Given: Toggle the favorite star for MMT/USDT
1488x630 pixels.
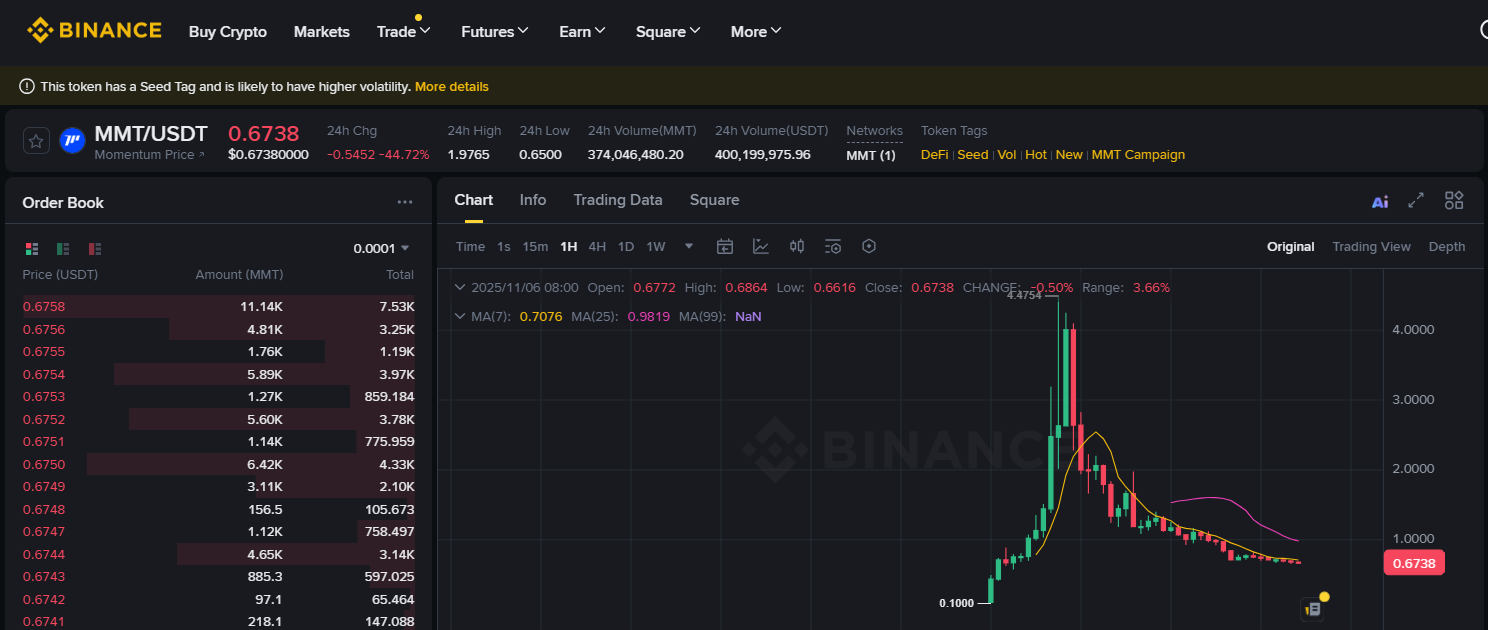Looking at the screenshot, I should 36,140.
